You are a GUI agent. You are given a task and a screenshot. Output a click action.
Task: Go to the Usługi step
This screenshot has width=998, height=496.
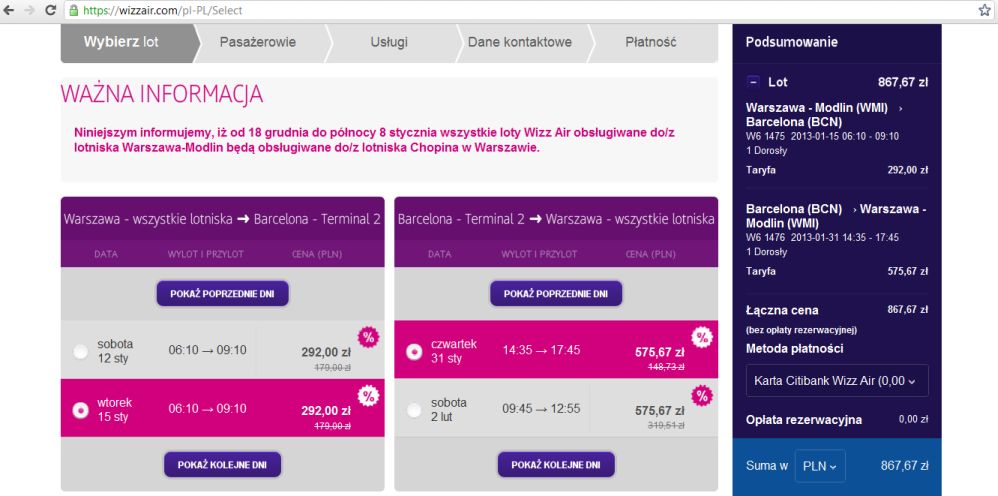pyautogui.click(x=389, y=43)
